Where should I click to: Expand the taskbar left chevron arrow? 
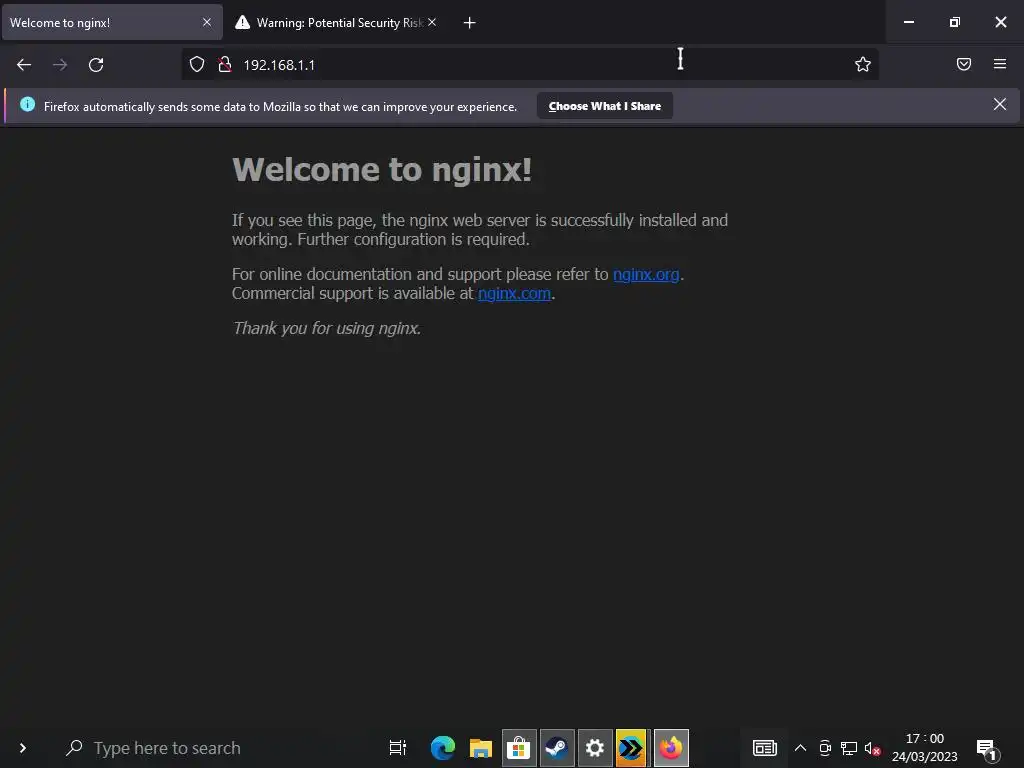coord(23,748)
